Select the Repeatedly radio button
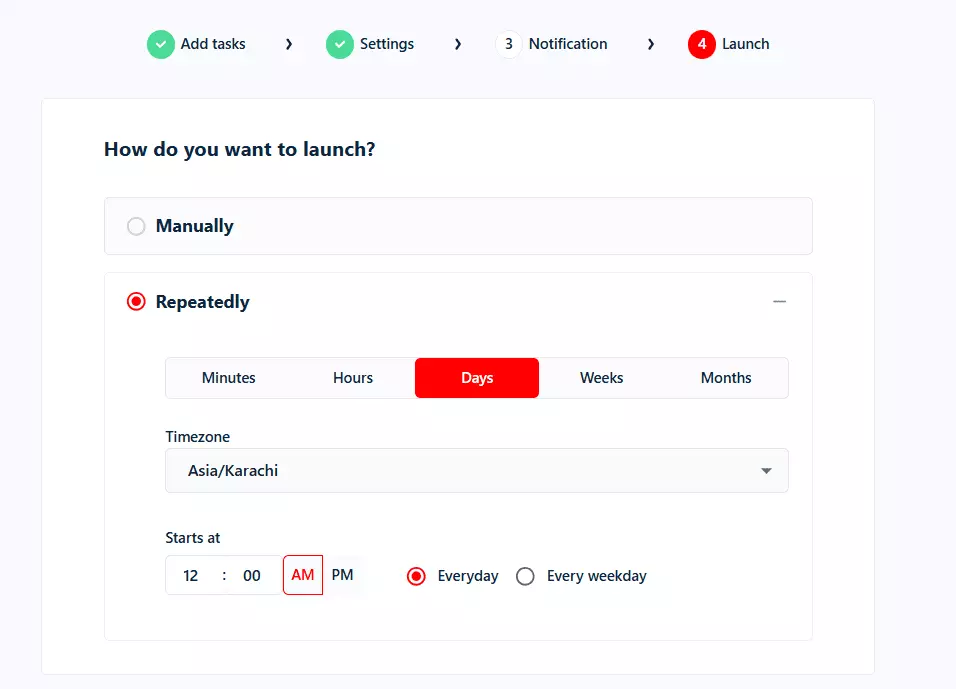 point(136,302)
